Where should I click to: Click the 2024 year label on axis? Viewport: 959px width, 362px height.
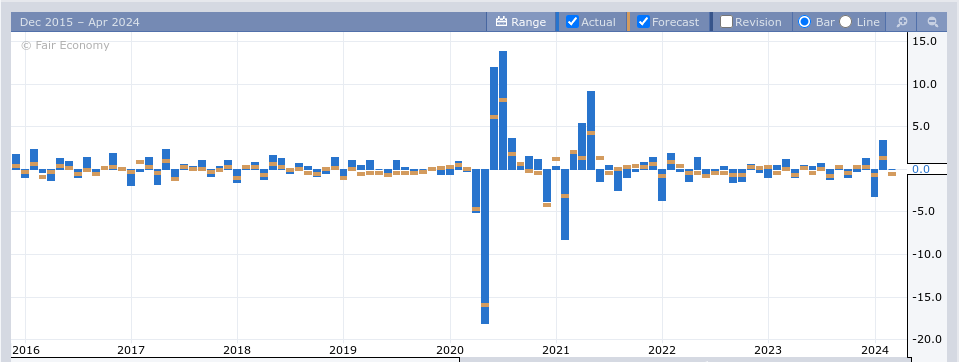(x=875, y=350)
